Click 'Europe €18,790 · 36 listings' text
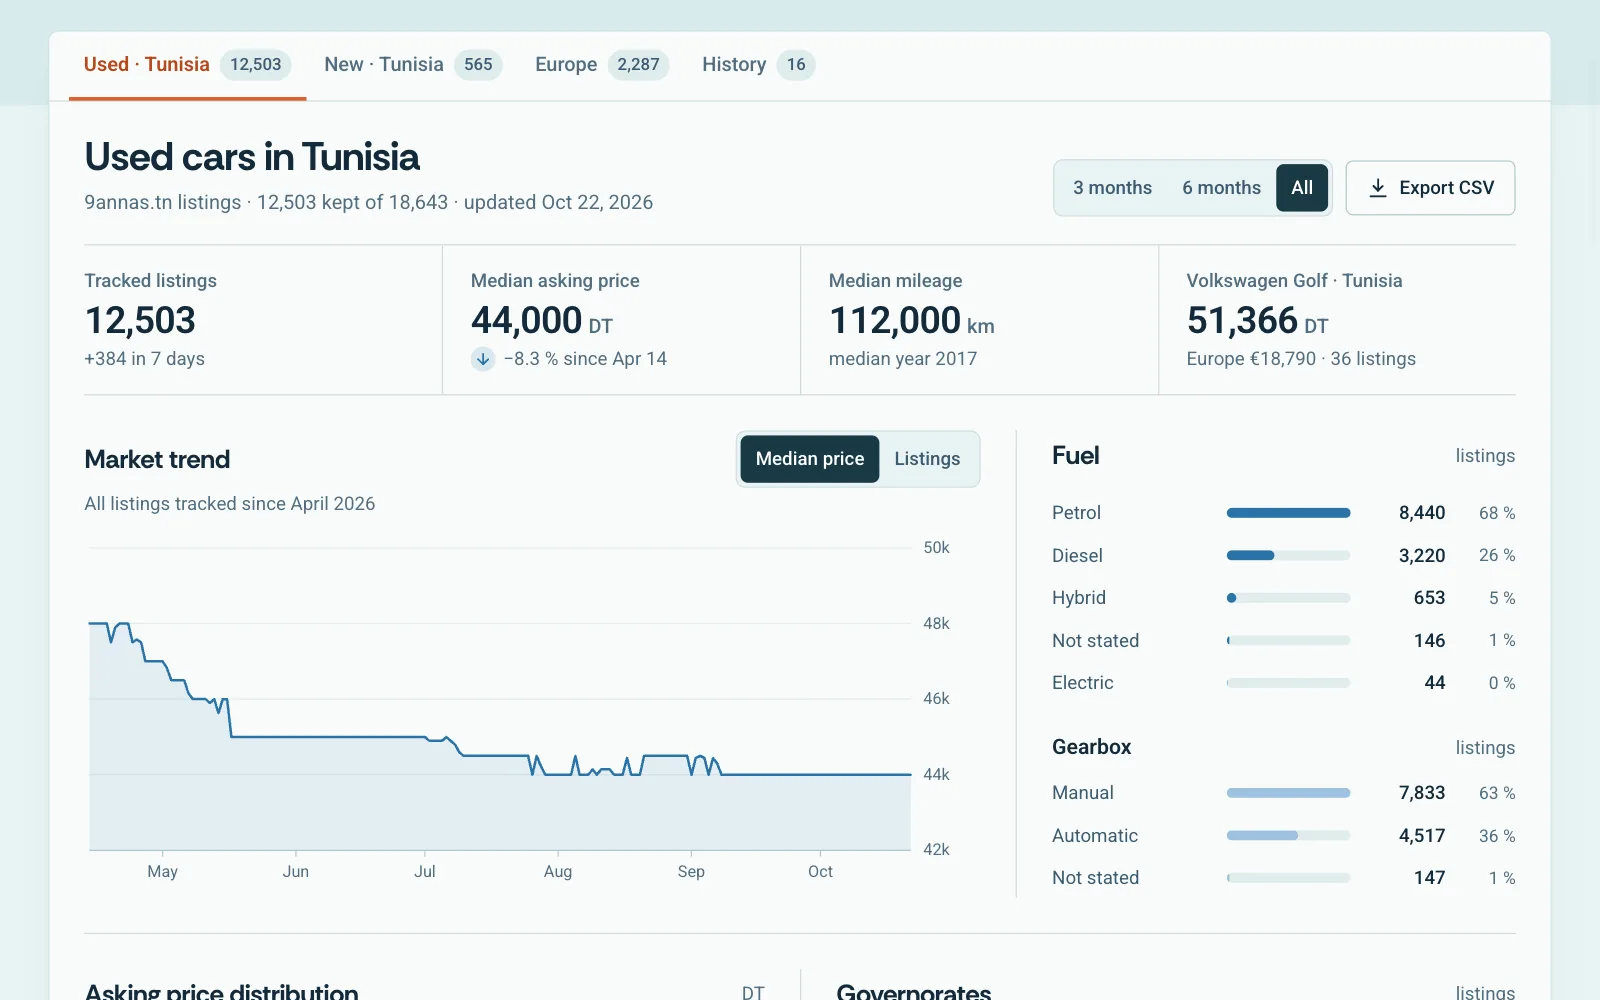This screenshot has width=1600, height=1000. point(1301,359)
